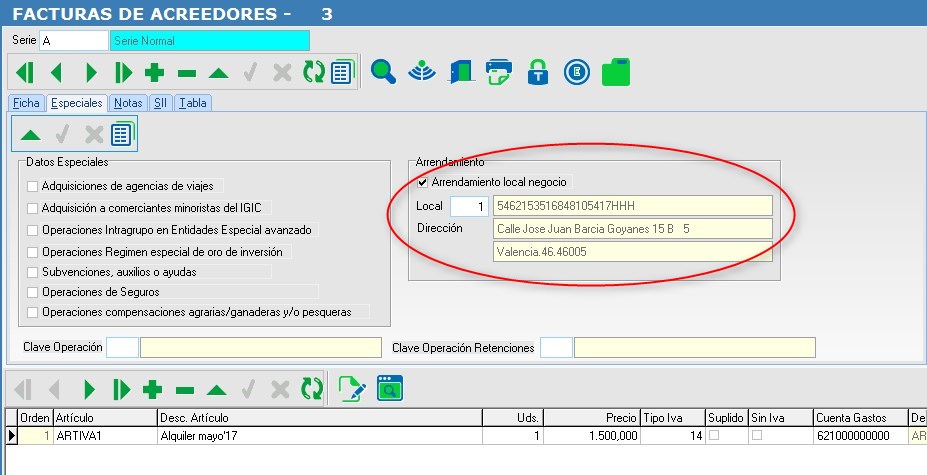Go to first invoice in top toolbar
This screenshot has width=927, height=475.
(x=25, y=73)
